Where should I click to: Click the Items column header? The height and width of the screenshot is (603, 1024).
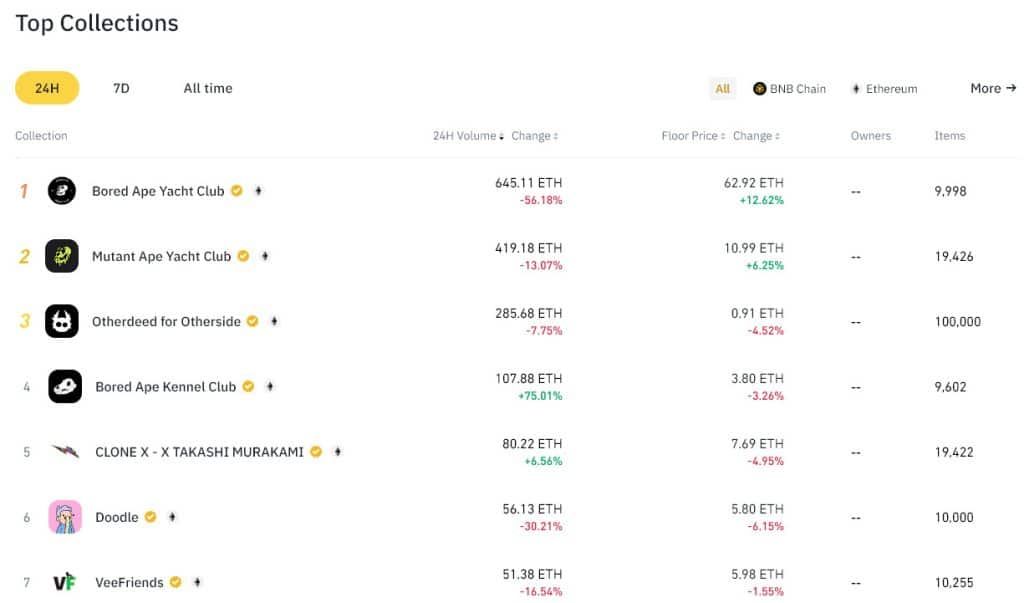coord(950,136)
